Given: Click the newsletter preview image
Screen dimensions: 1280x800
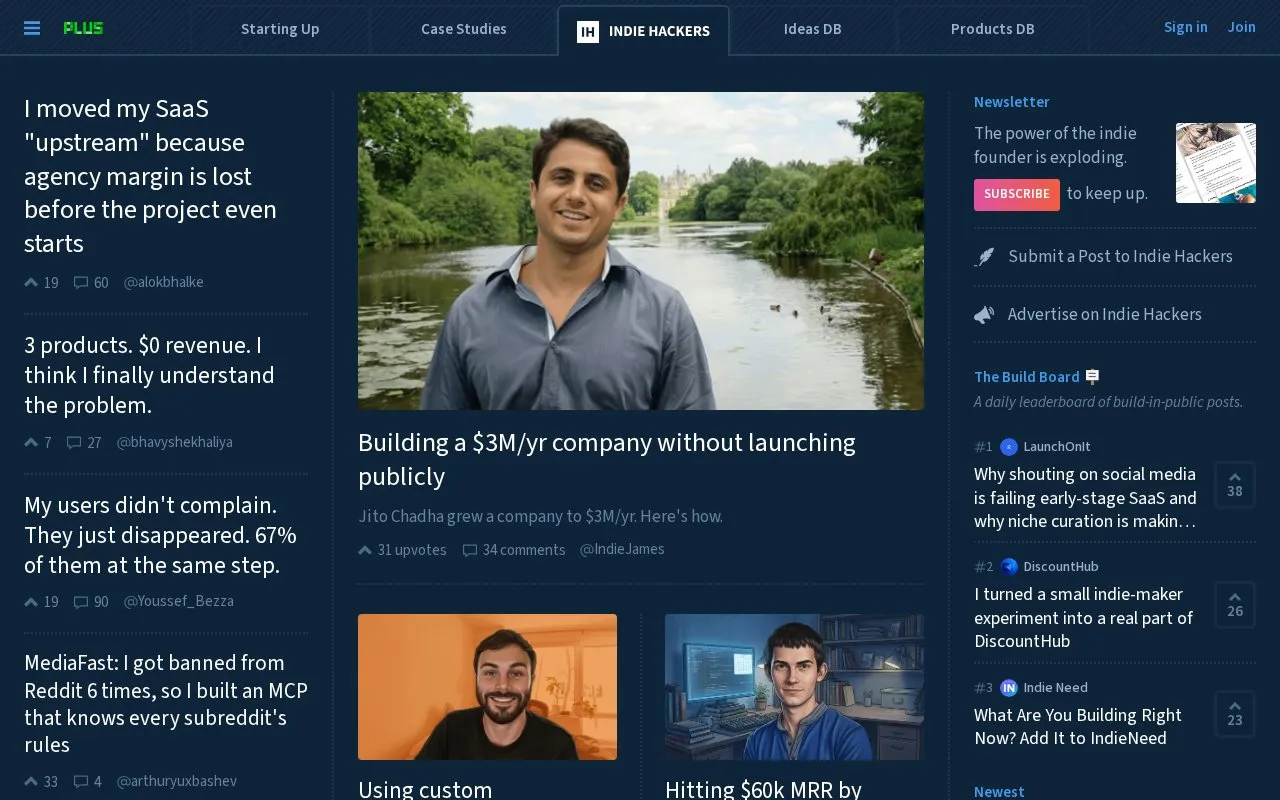Looking at the screenshot, I should [x=1216, y=163].
